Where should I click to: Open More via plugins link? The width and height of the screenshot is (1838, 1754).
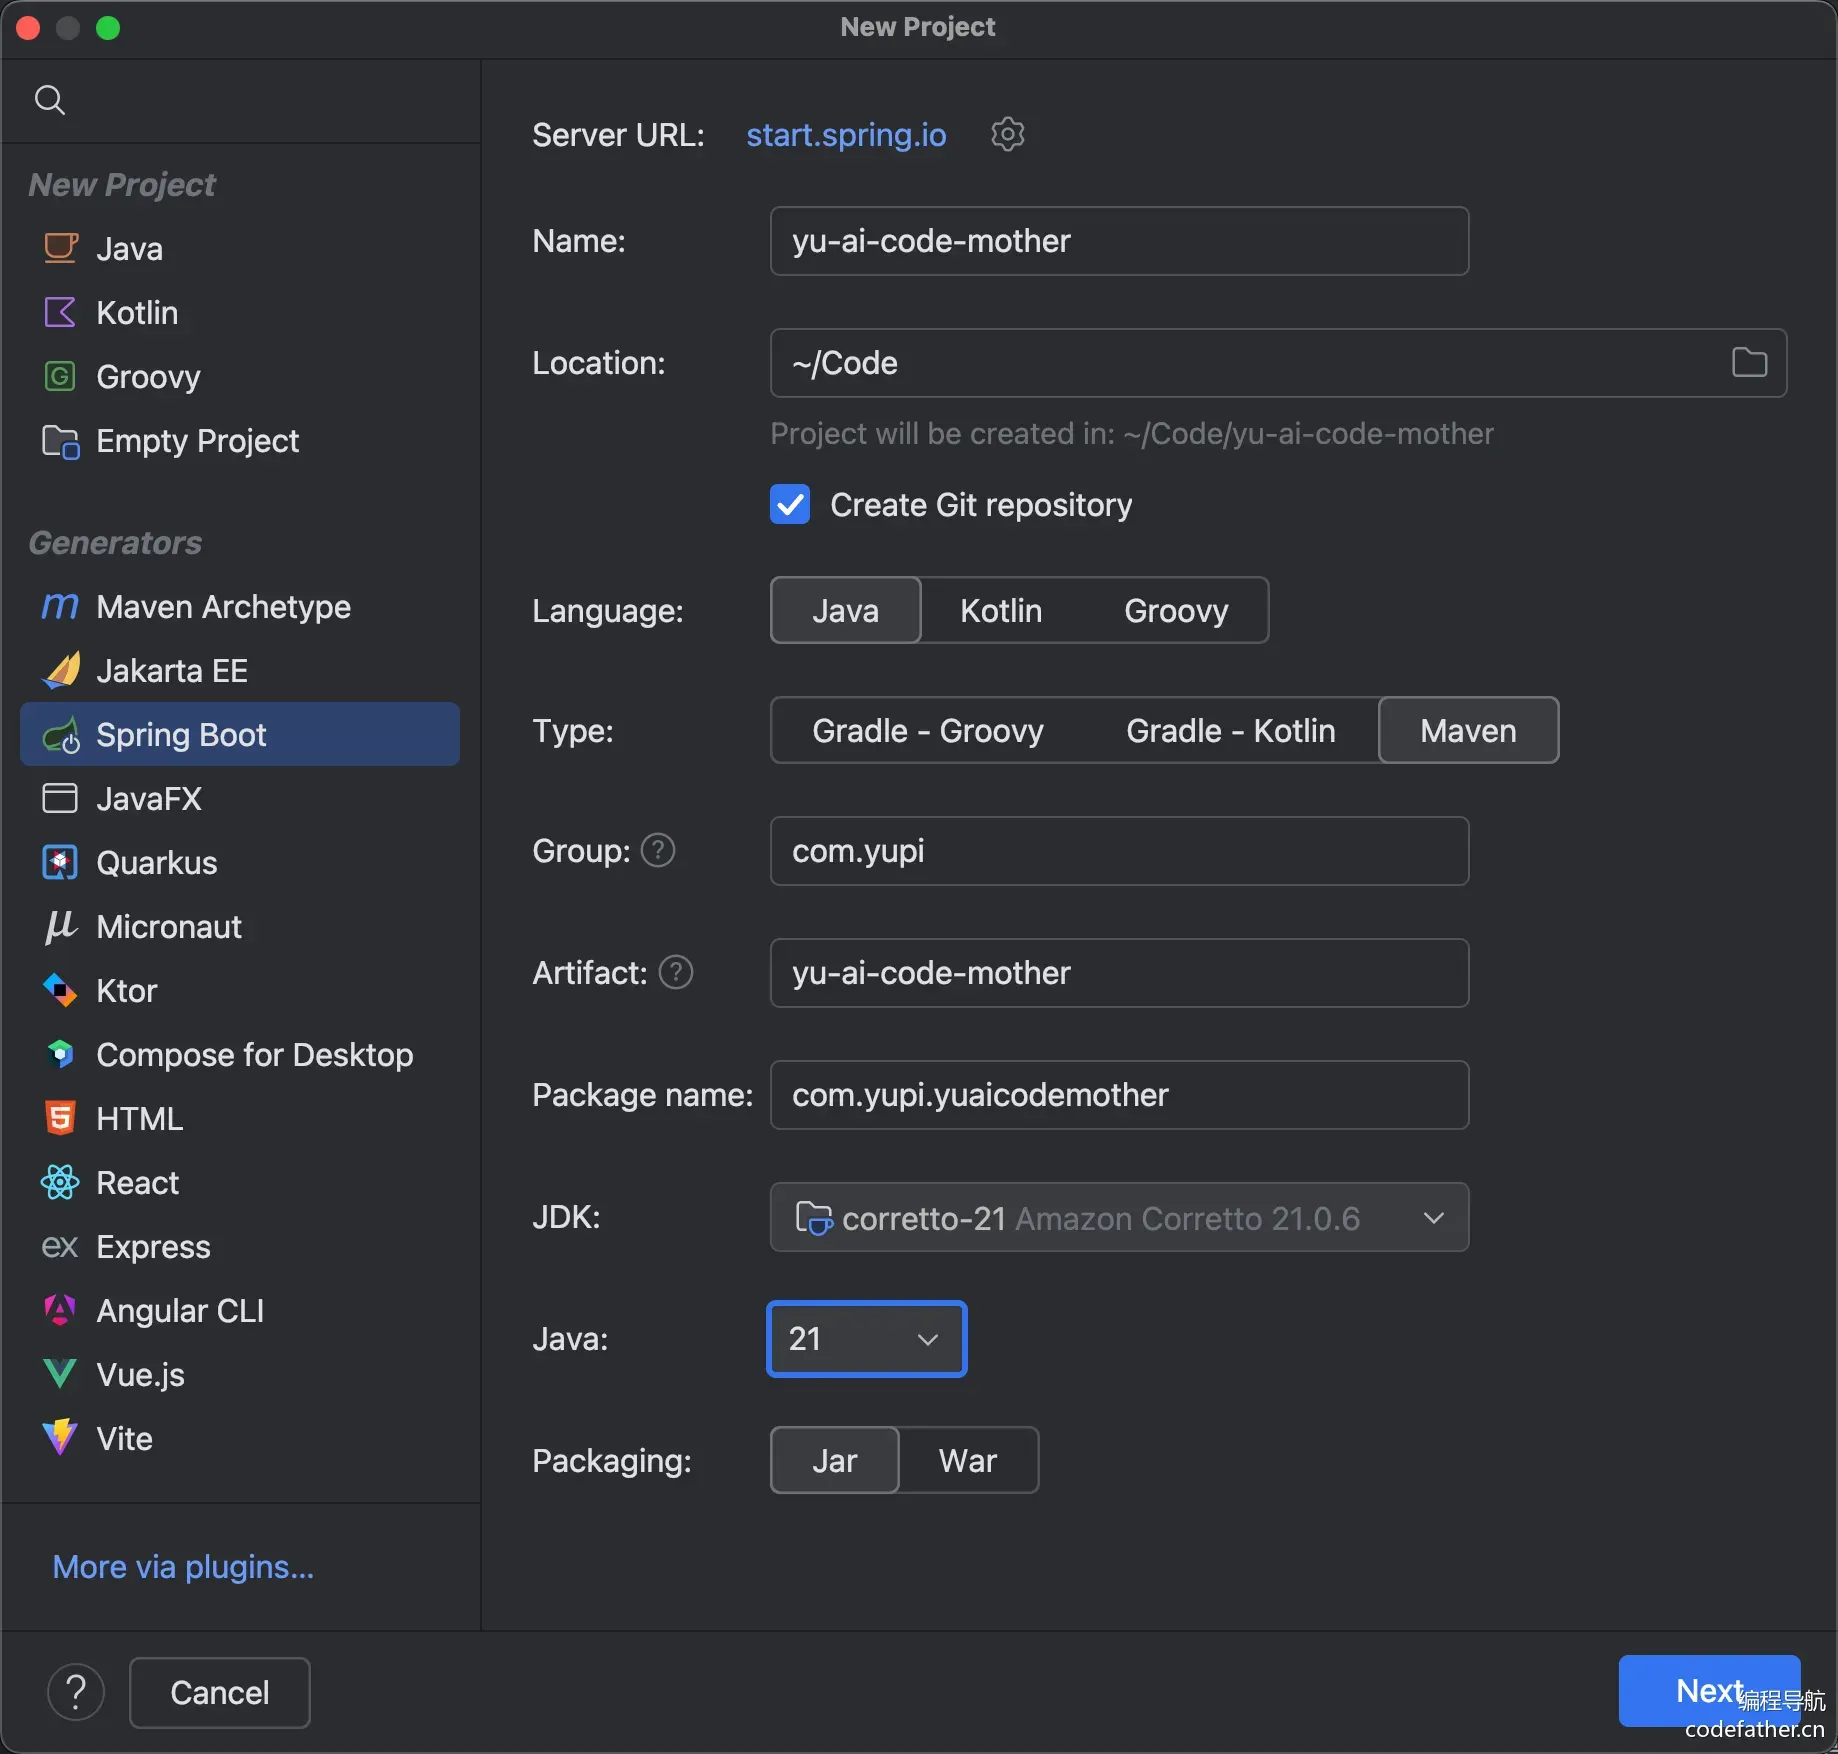(x=183, y=1567)
